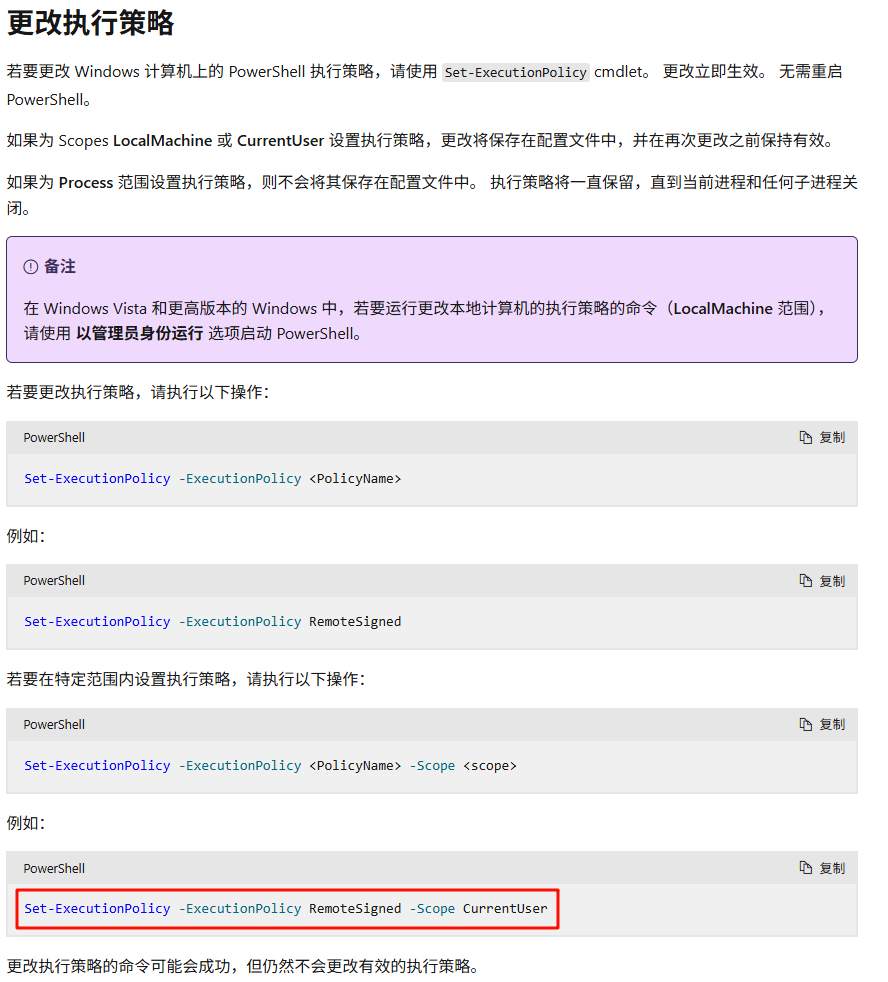Copy the RemoteSigned -Scope CurrentUser code block
Viewport: 888px width, 982px height.
click(x=822, y=868)
